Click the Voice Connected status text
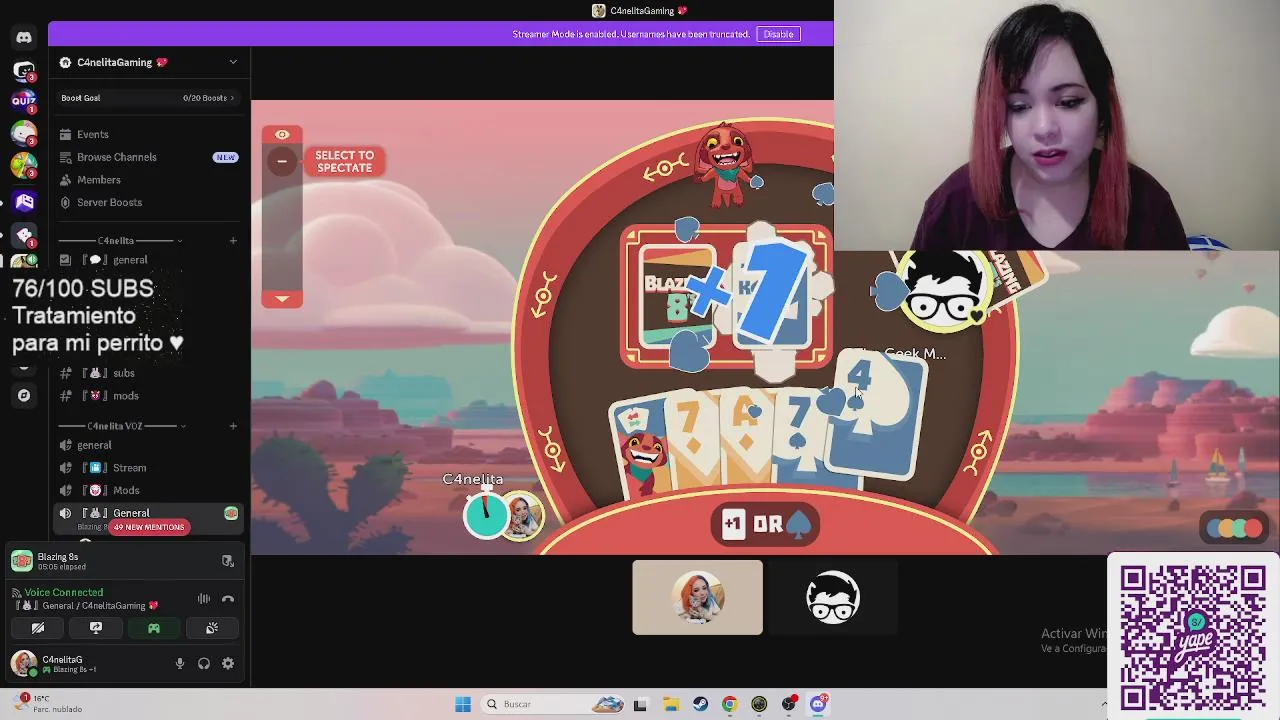This screenshot has height=720, width=1280. click(x=64, y=592)
